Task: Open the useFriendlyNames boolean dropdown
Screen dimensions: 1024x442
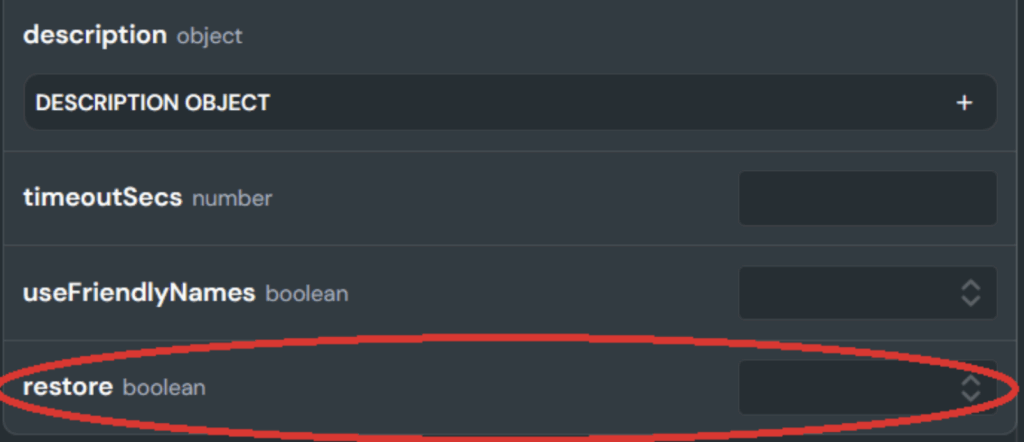Action: point(867,292)
